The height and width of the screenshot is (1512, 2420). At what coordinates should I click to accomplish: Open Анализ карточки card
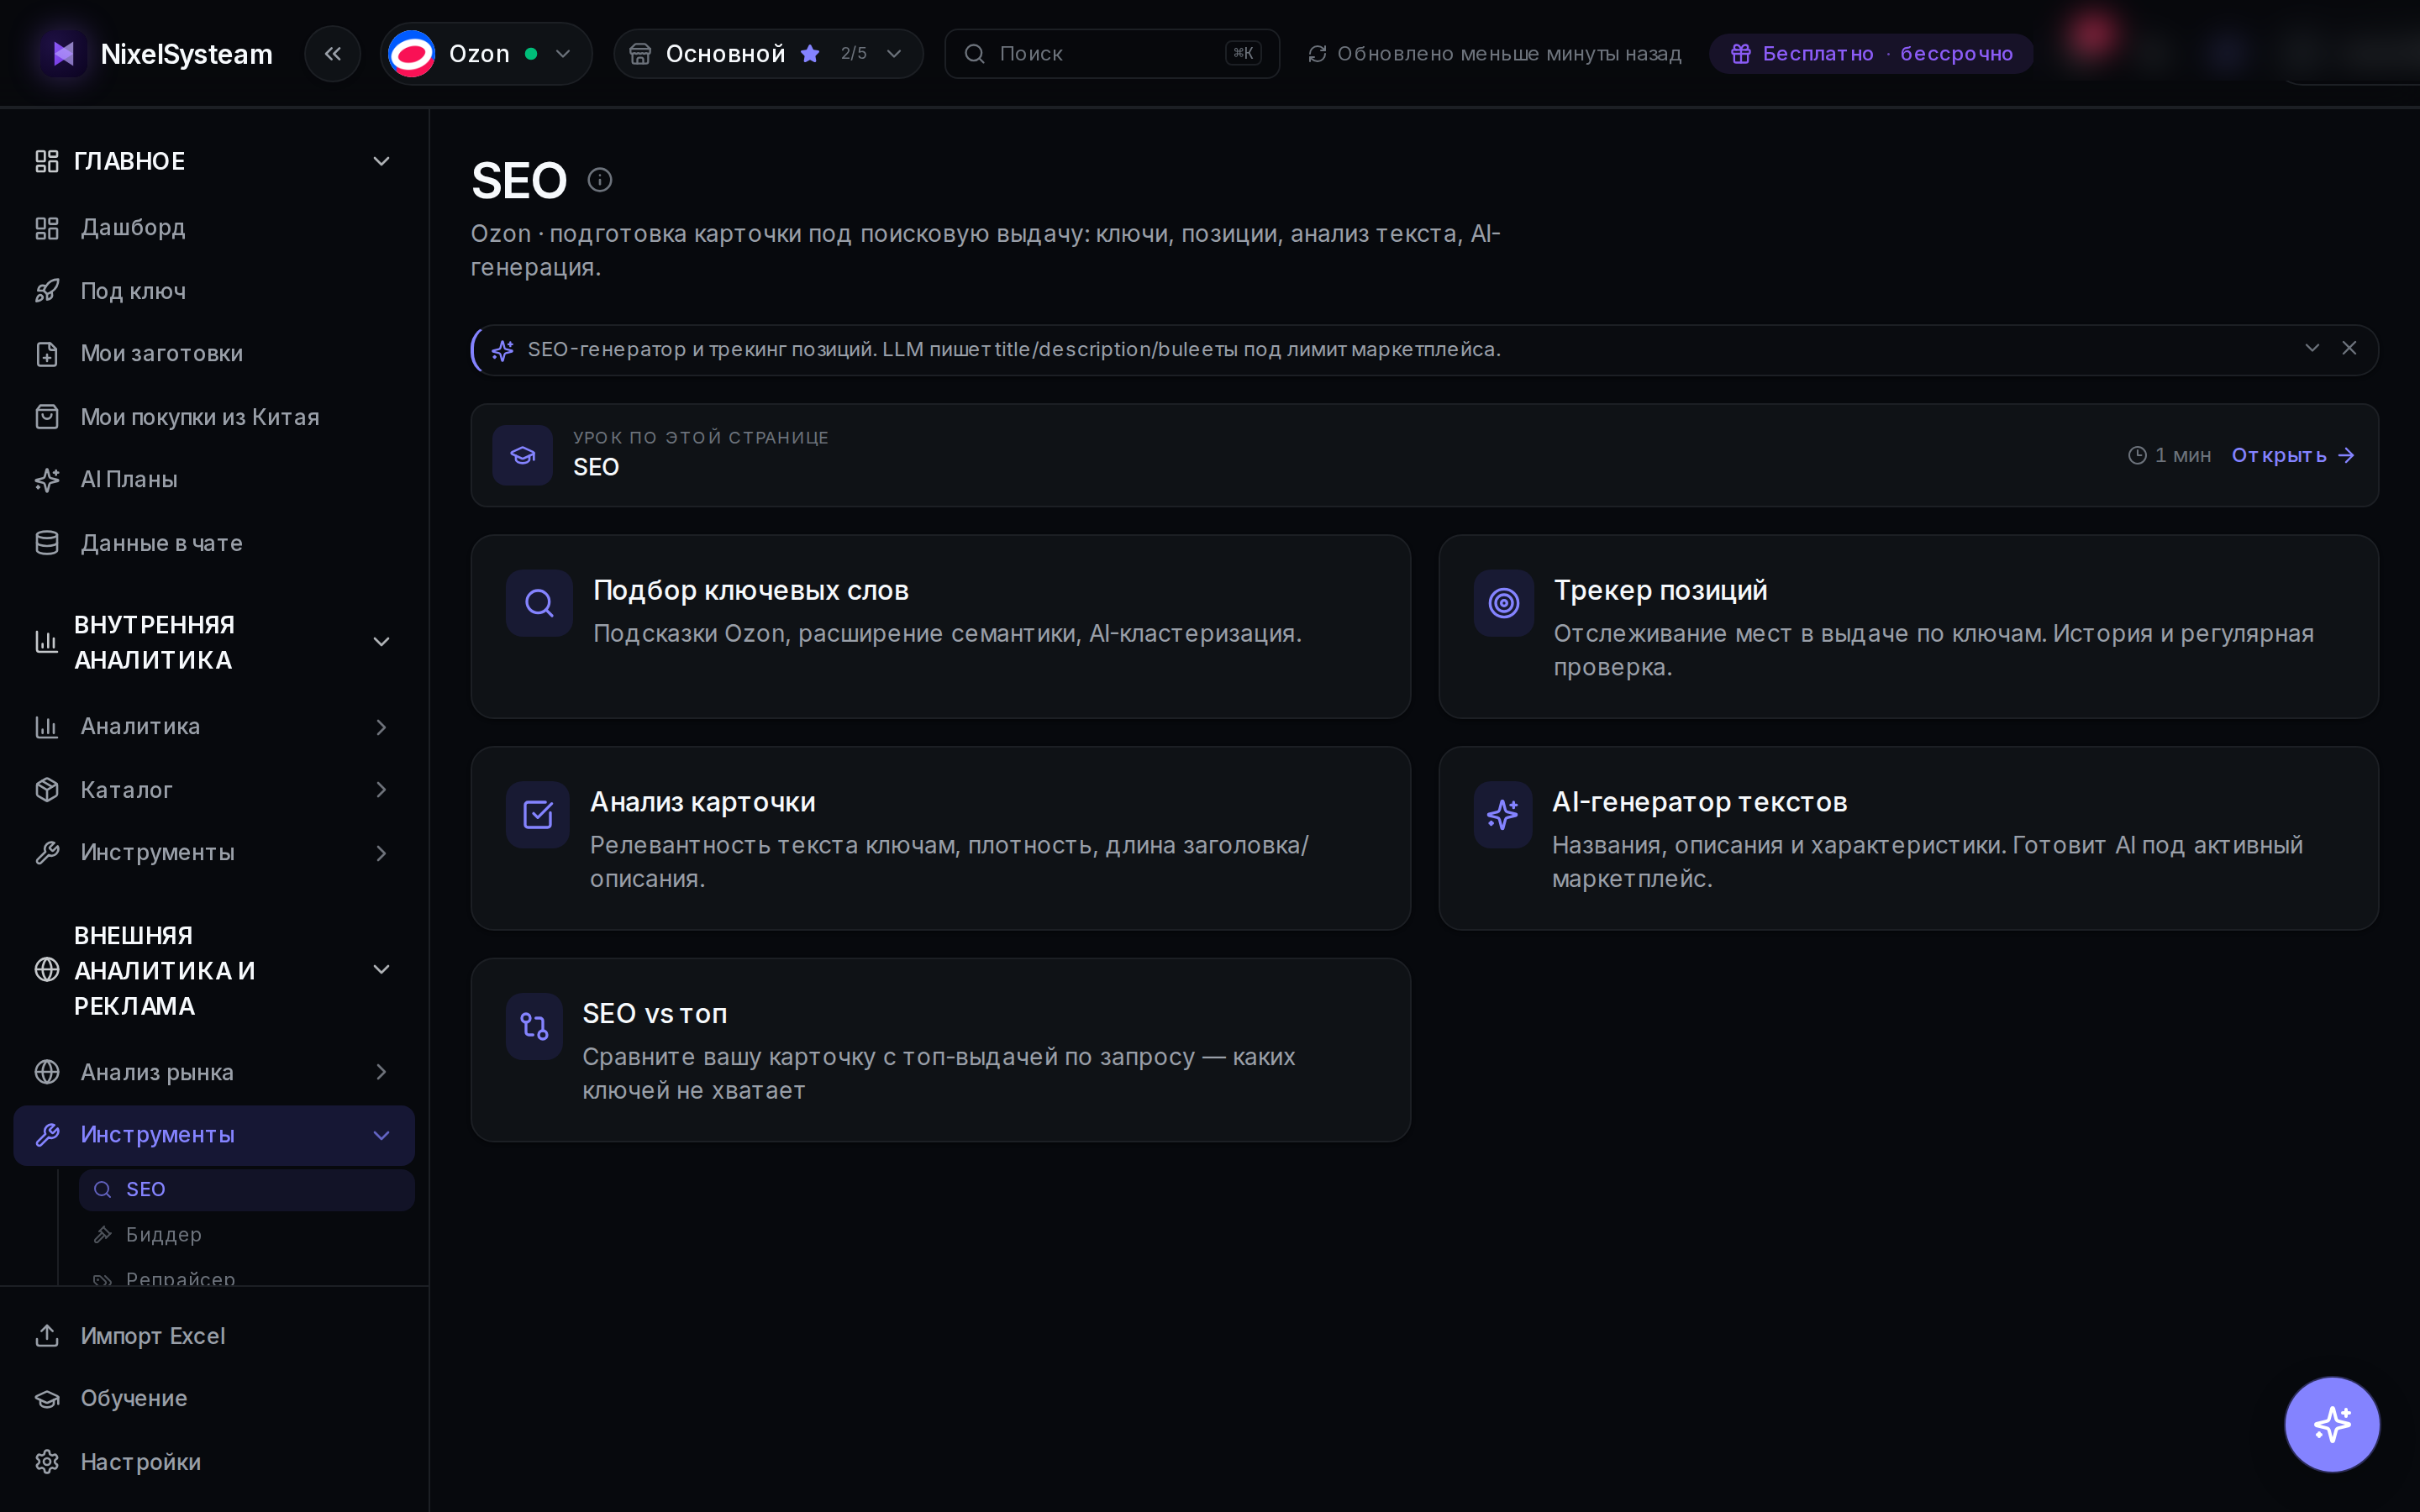click(941, 839)
